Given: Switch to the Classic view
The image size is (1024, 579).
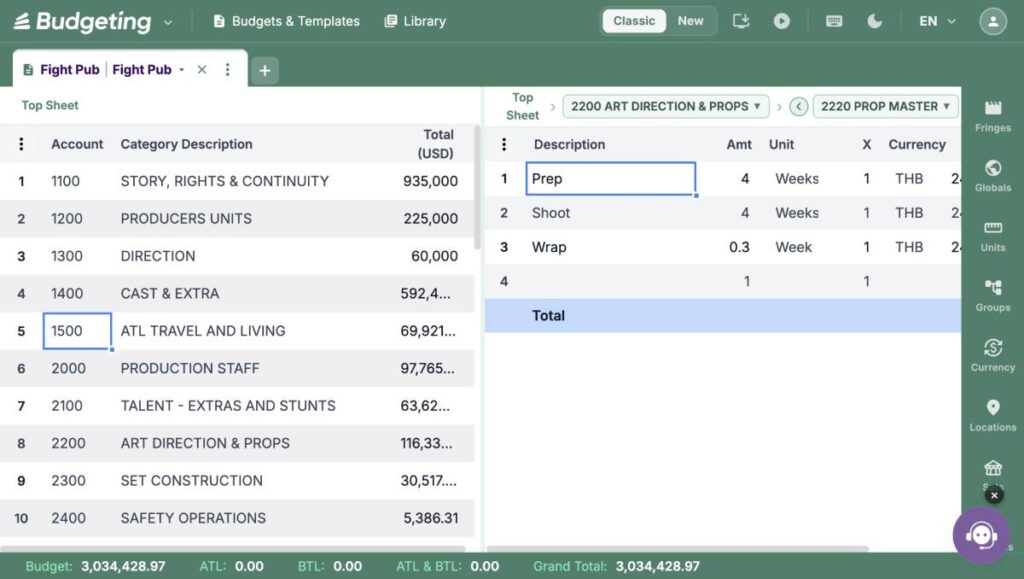Looking at the screenshot, I should (633, 21).
